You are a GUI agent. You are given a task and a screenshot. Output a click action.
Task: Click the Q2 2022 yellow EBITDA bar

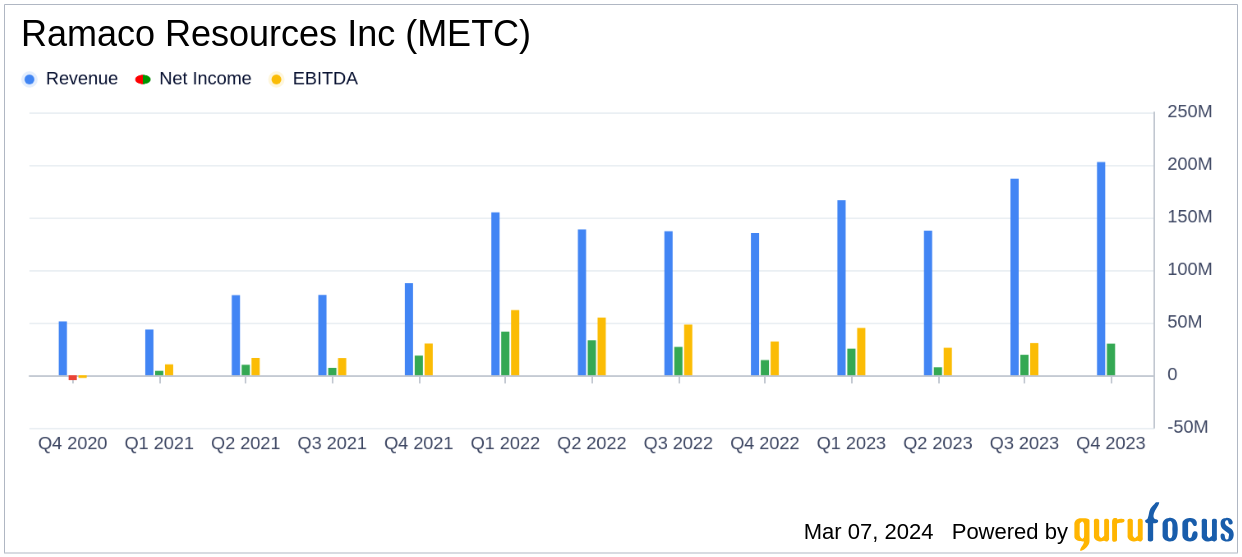point(602,347)
